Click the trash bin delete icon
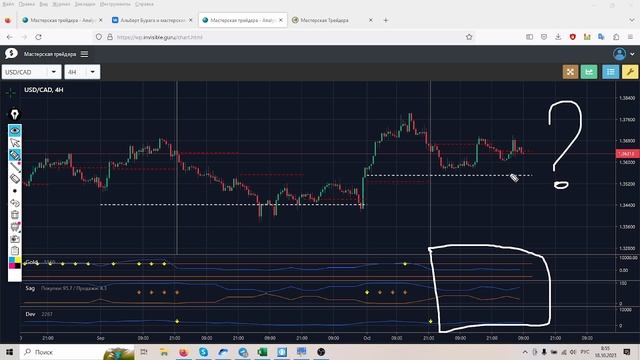 [15, 215]
